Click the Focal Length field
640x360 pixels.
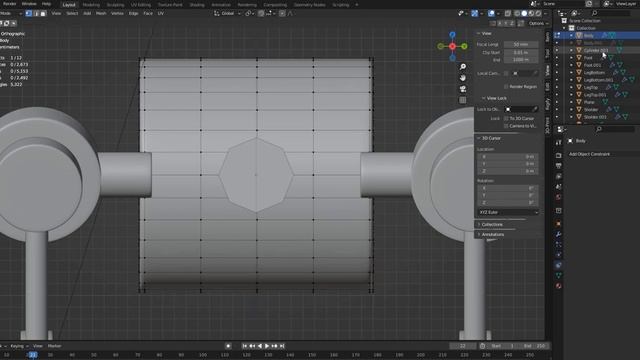[521, 44]
